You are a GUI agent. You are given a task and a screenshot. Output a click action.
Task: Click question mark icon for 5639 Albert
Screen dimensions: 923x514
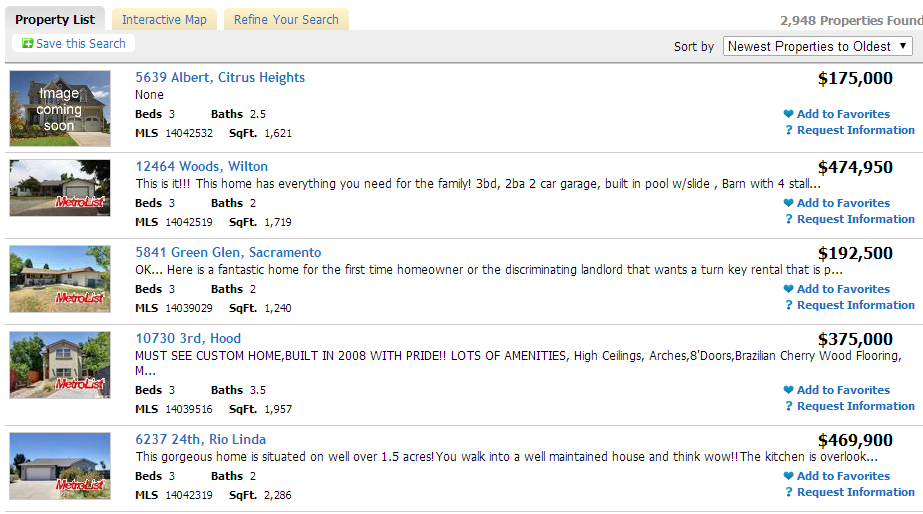click(788, 131)
